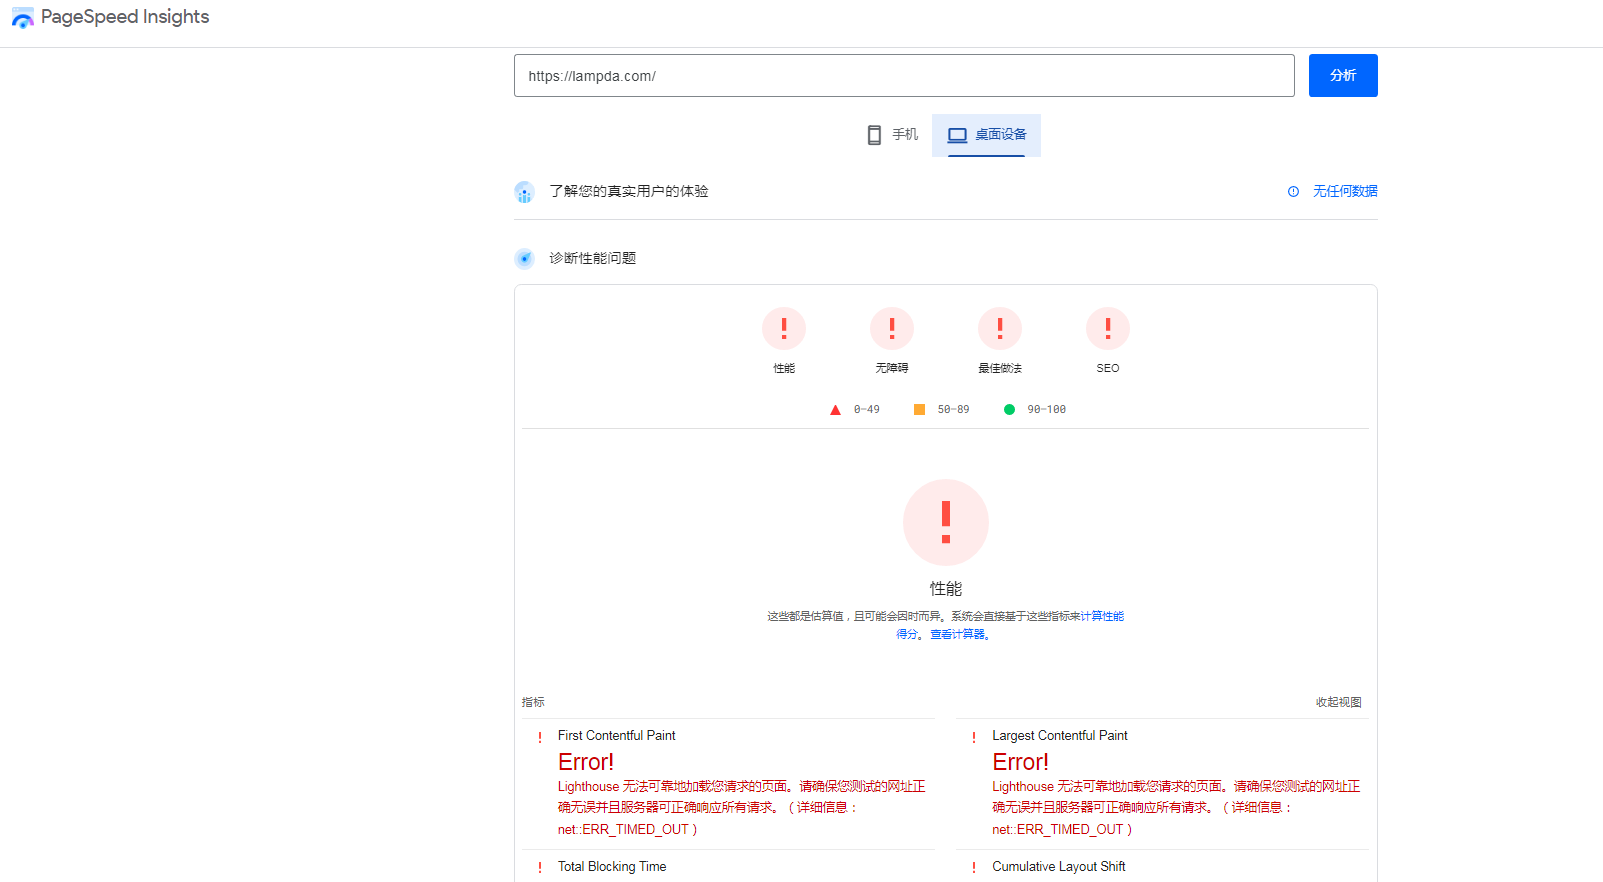The image size is (1603, 882).
Task: Click the error icon beside Largest Contentful Paint
Action: pyautogui.click(x=974, y=737)
